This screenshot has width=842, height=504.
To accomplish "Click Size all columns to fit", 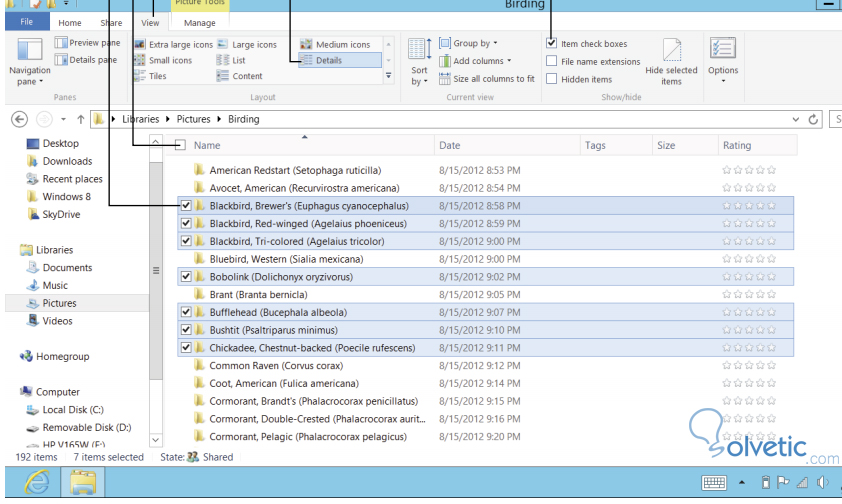I will pos(487,78).
